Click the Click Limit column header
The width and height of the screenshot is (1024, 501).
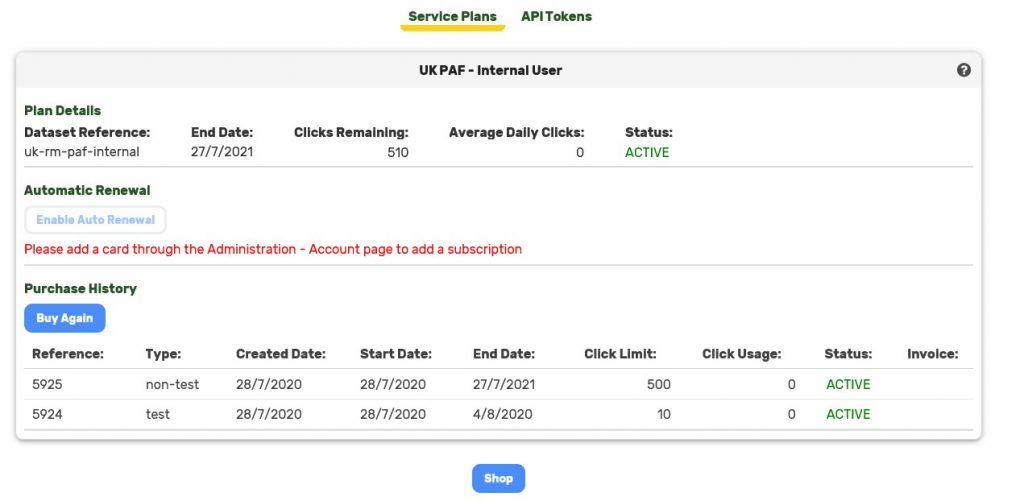tap(620, 354)
